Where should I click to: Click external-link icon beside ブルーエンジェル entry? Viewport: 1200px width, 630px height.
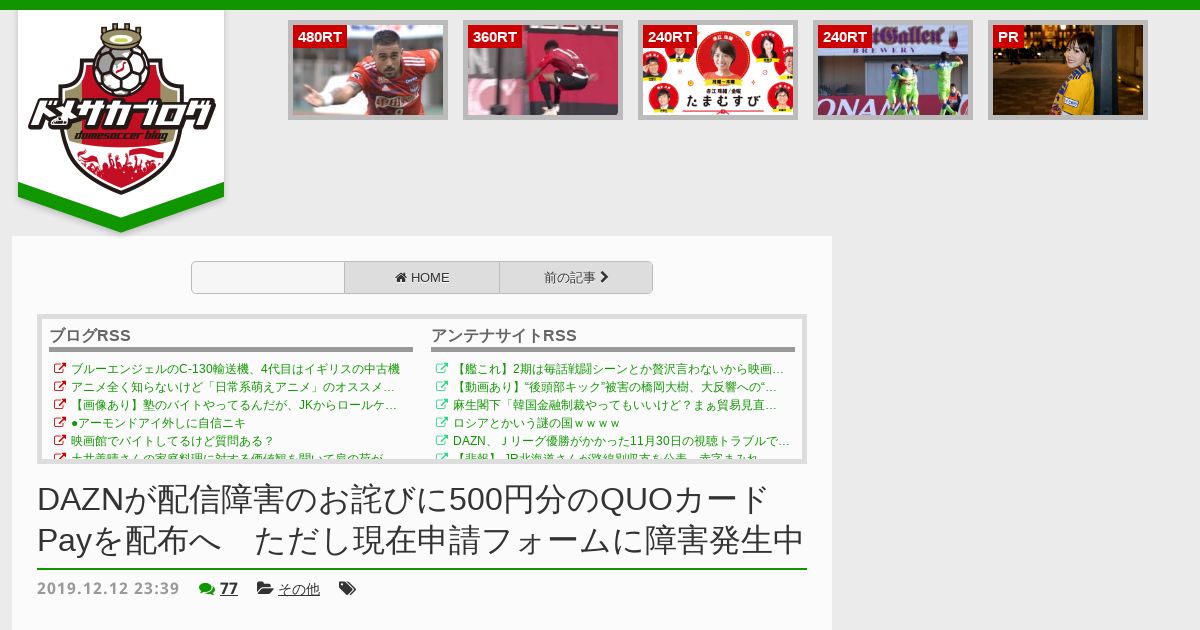point(60,369)
